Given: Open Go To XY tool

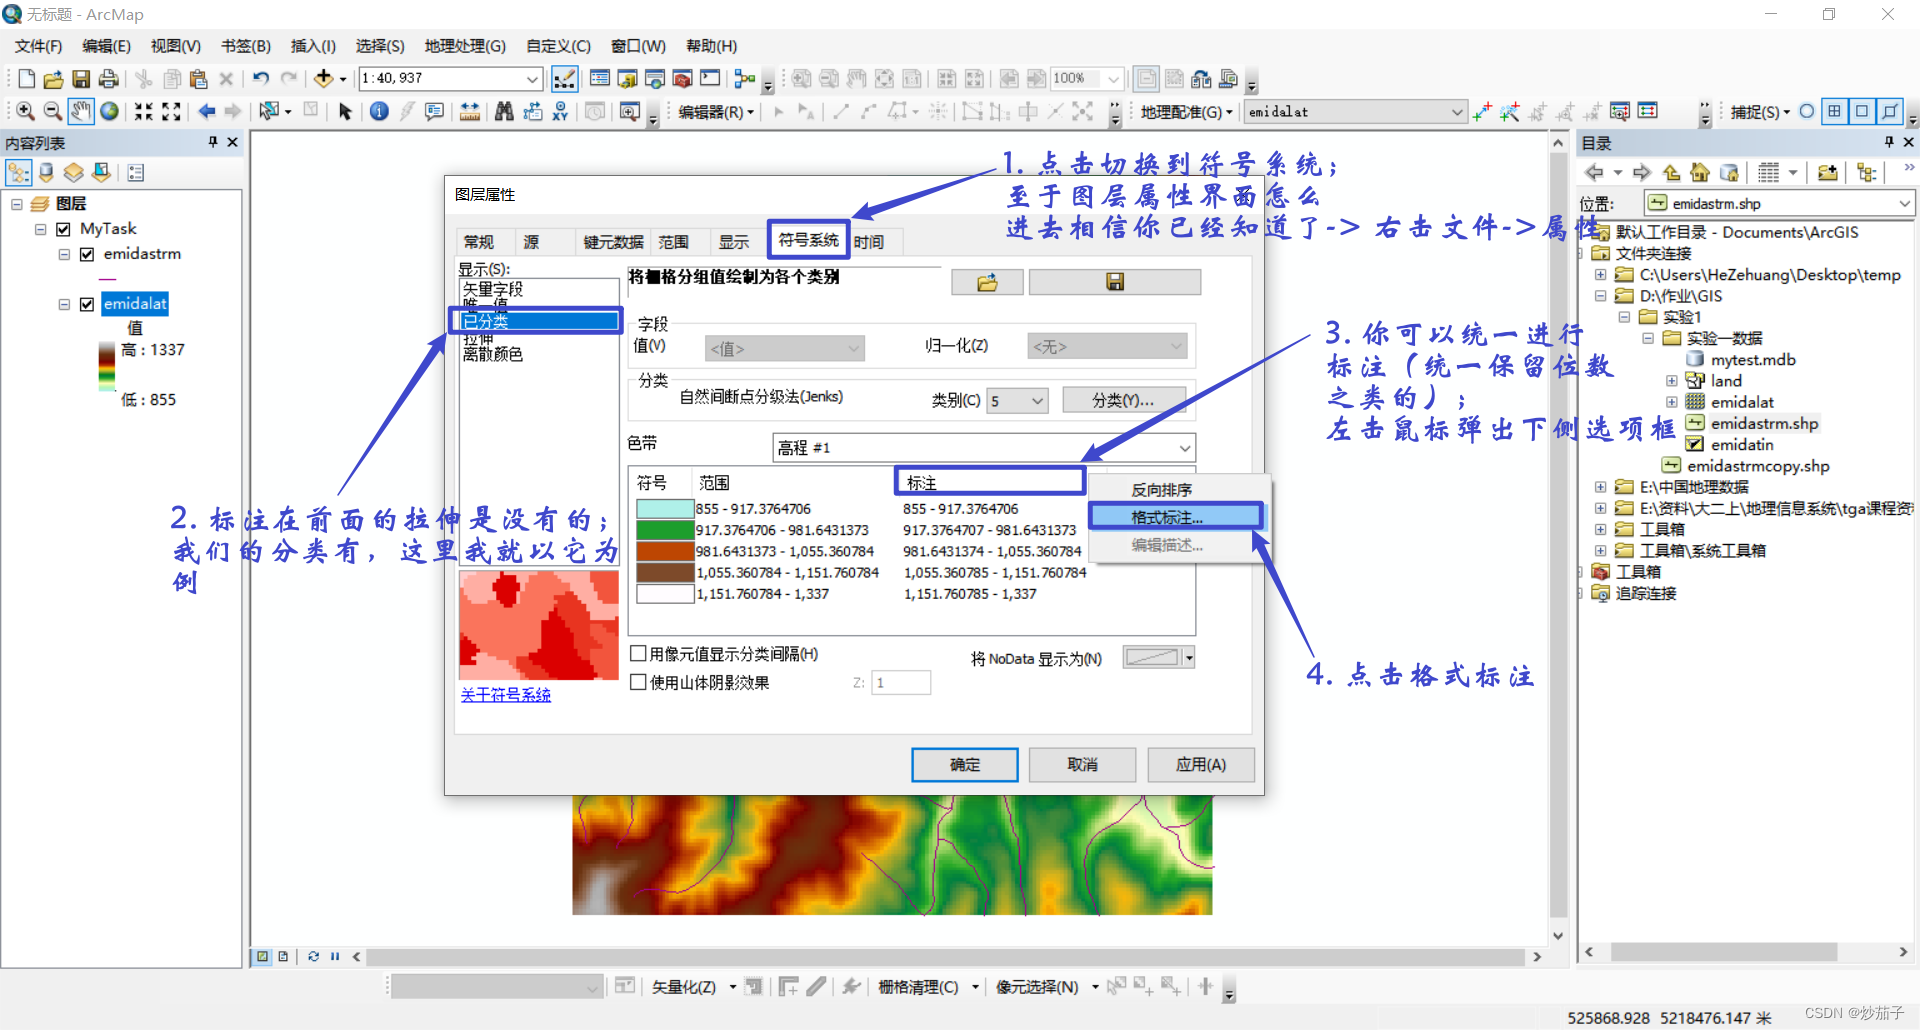Looking at the screenshot, I should pyautogui.click(x=560, y=112).
